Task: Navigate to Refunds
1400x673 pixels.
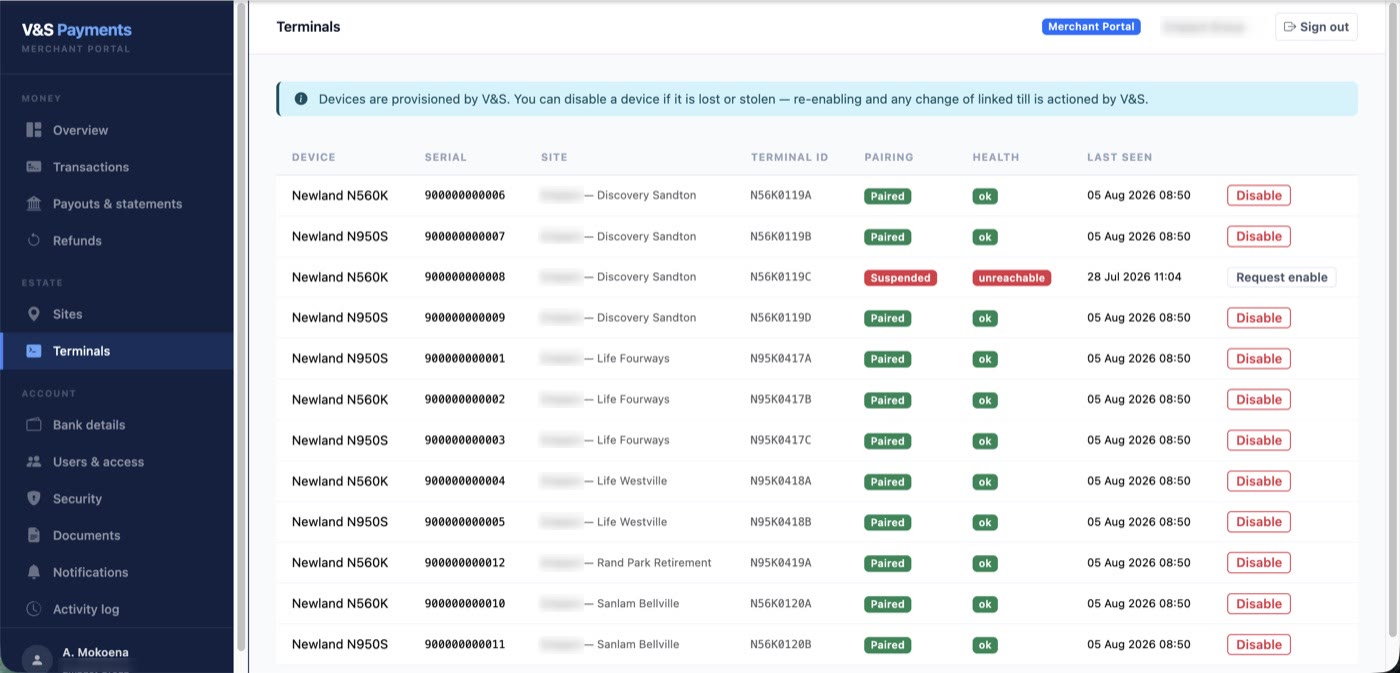Action: (117, 241)
